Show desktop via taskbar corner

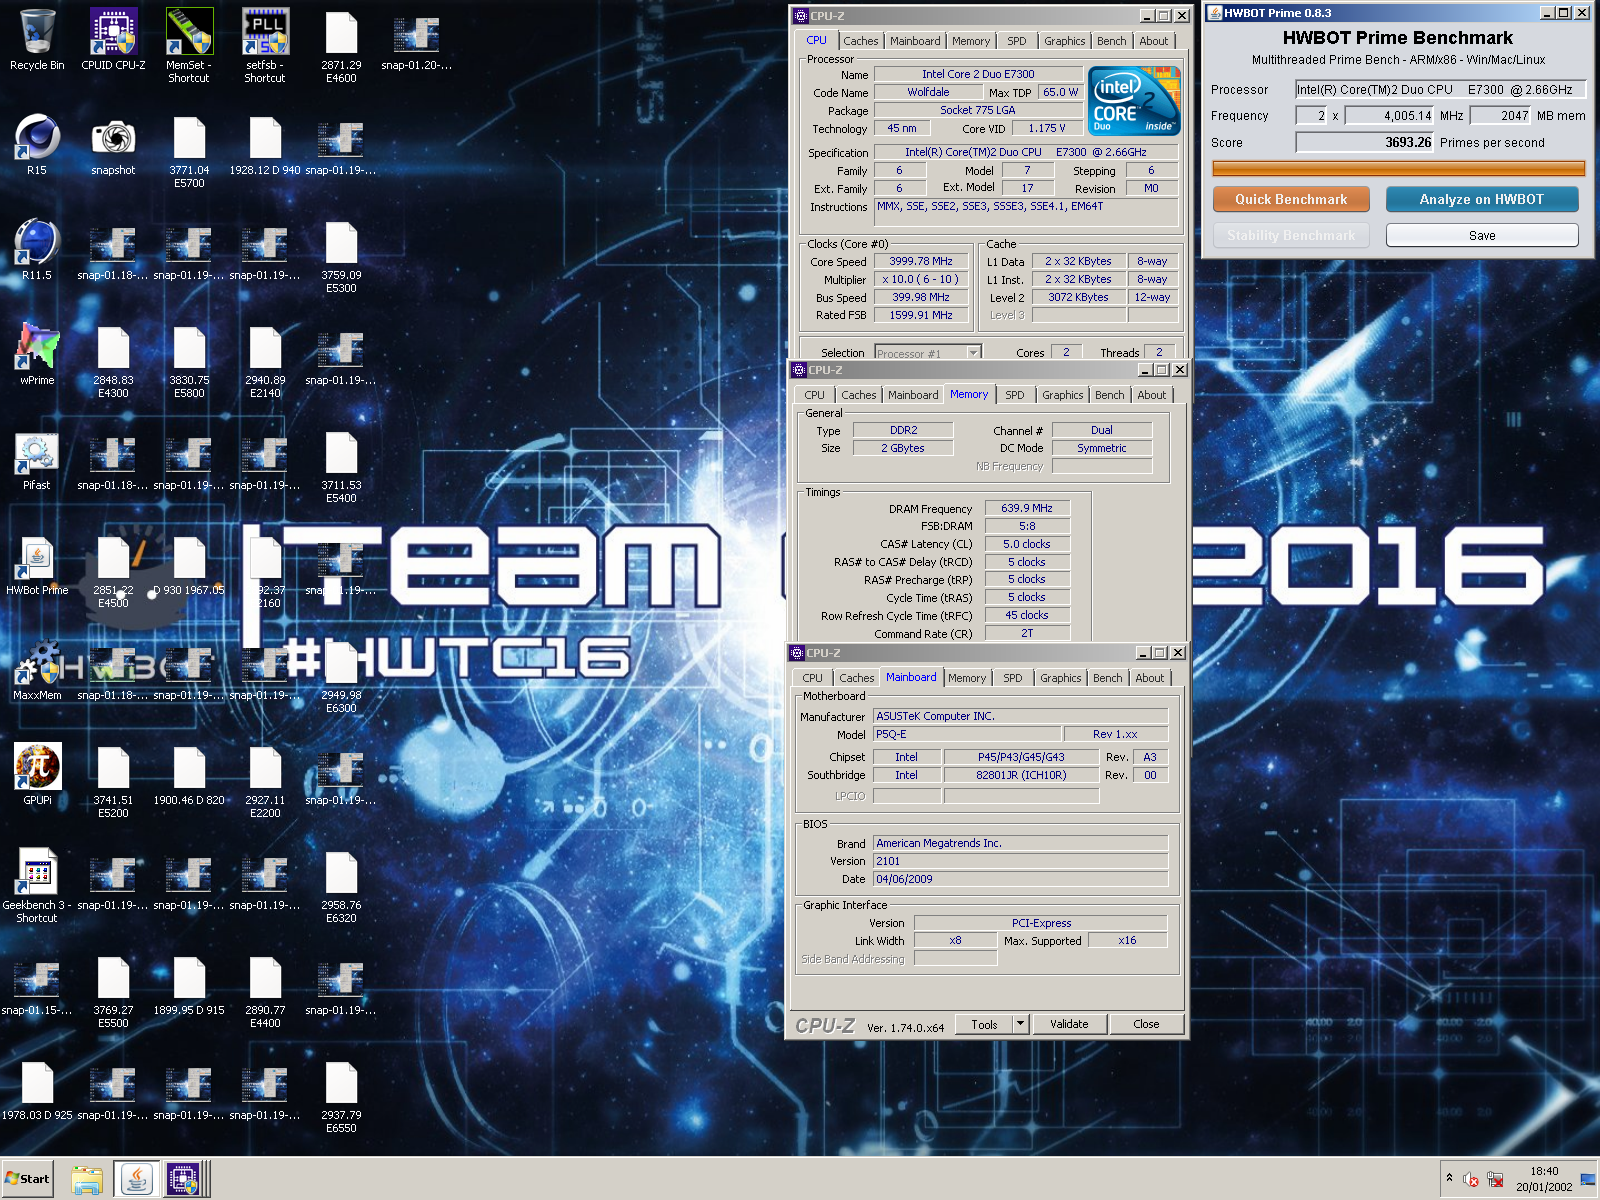pyautogui.click(x=1588, y=1179)
